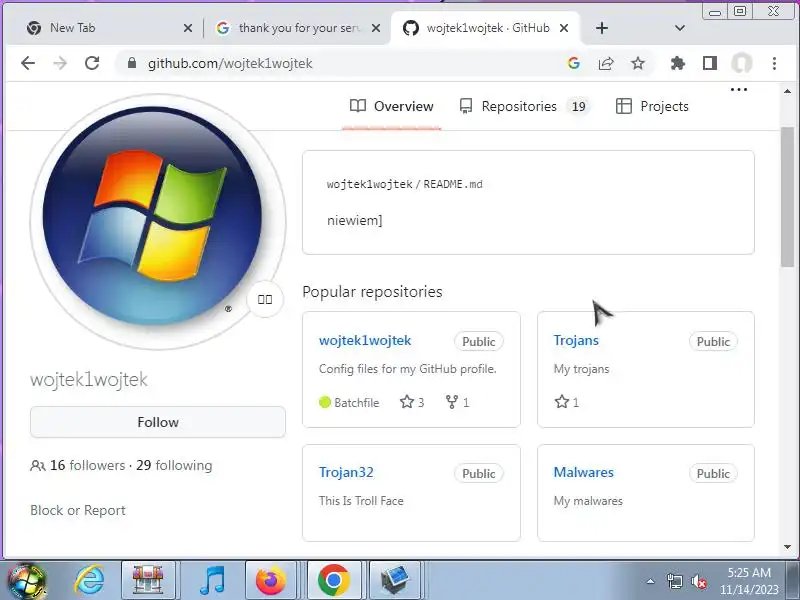The width and height of the screenshot is (800, 600).
Task: Switch to the Google 'thank you' tab
Action: [x=296, y=28]
